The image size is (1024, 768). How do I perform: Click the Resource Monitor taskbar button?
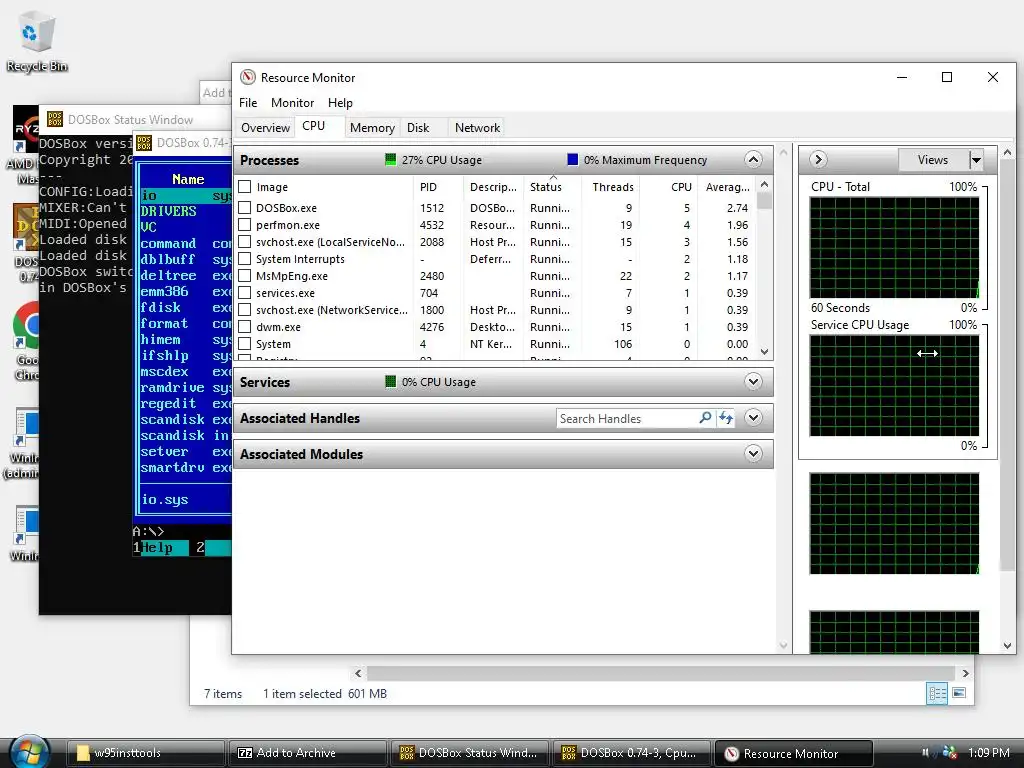click(x=794, y=753)
